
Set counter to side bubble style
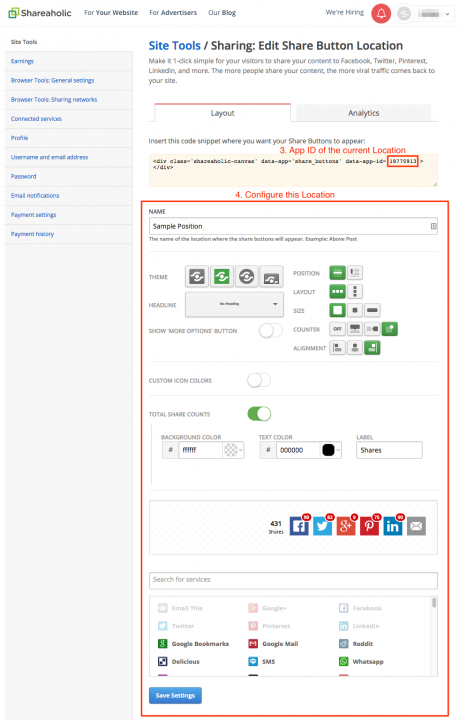[372, 329]
